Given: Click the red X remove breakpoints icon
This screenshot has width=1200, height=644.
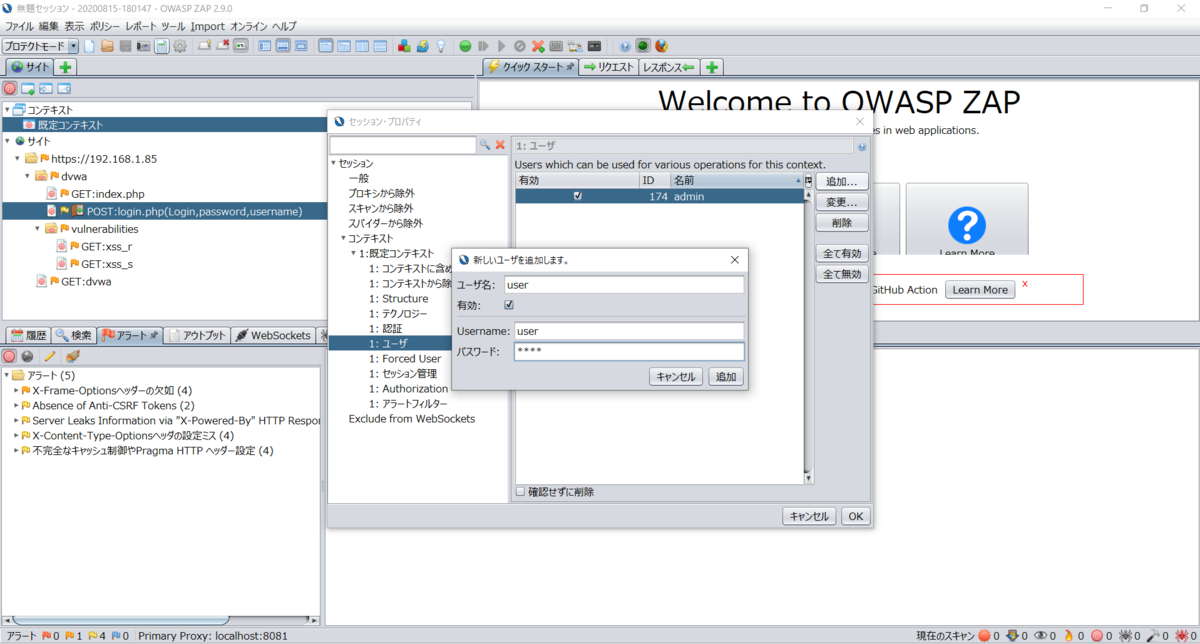Looking at the screenshot, I should point(538,46).
